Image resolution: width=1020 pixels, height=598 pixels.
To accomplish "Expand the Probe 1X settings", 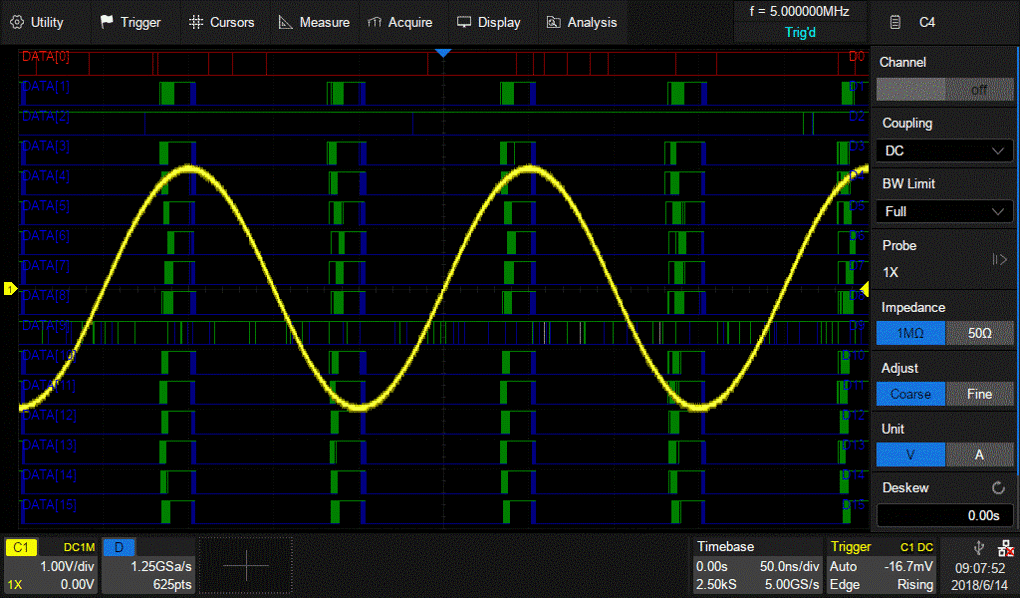I will (x=997, y=260).
